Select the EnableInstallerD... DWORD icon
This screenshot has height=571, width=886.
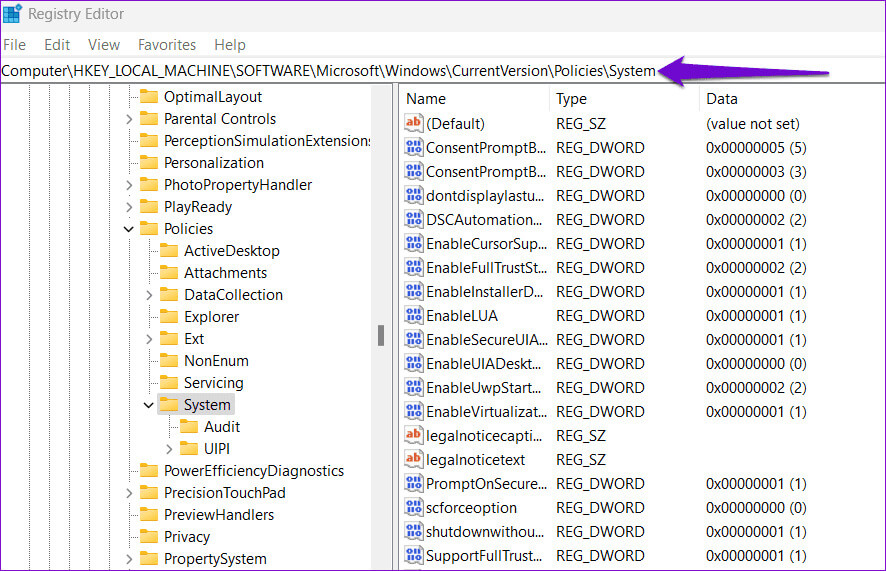point(414,291)
